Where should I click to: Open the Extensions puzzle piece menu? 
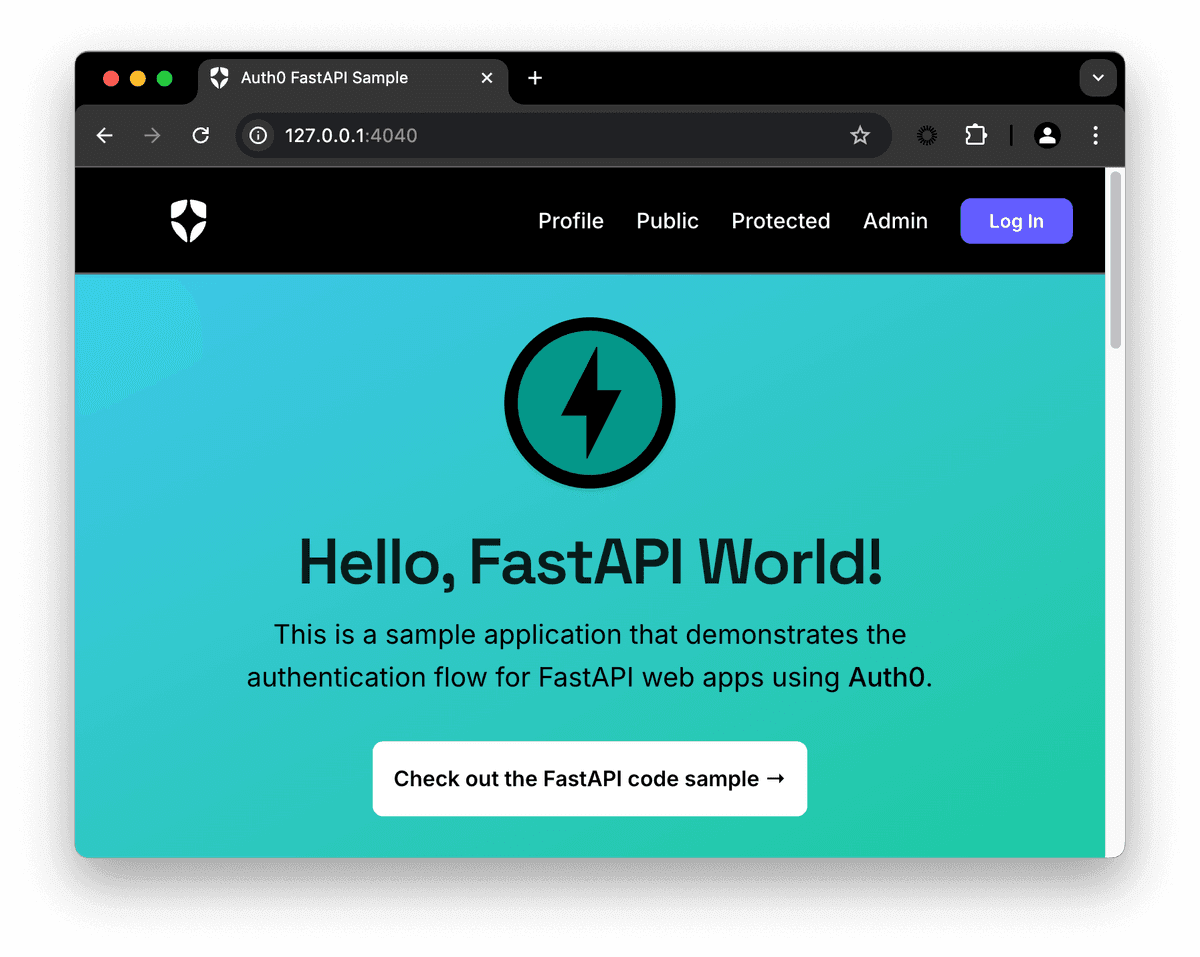click(x=976, y=135)
